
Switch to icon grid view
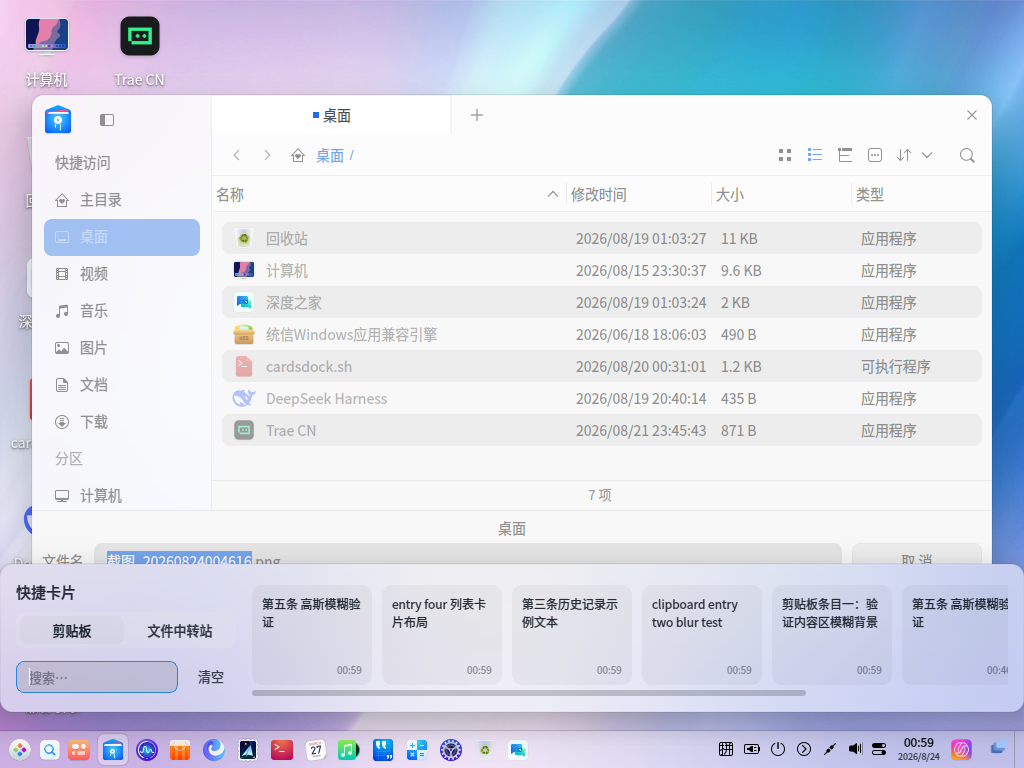785,155
